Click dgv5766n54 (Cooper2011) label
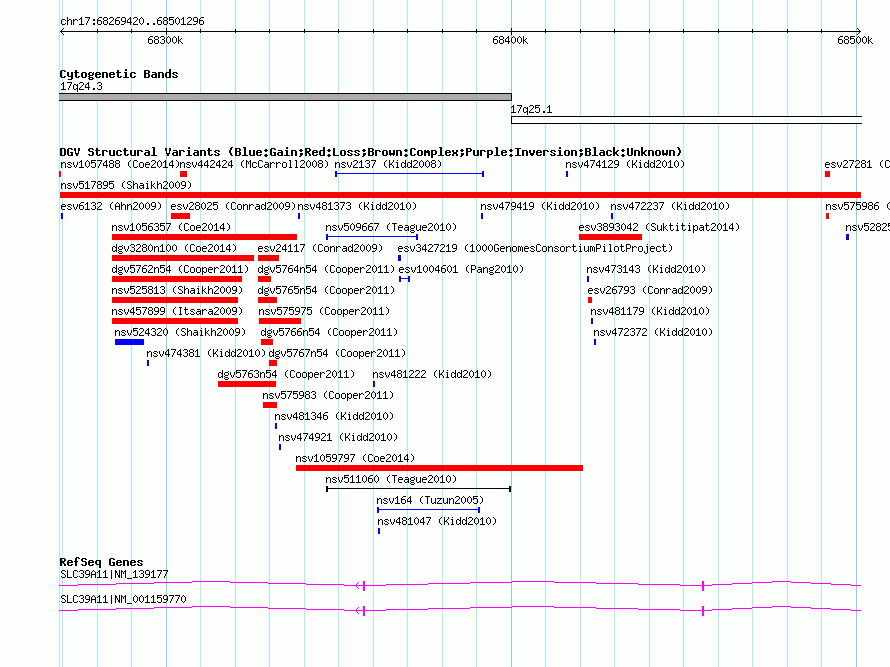Screen dimensions: 890x667 click(x=329, y=332)
